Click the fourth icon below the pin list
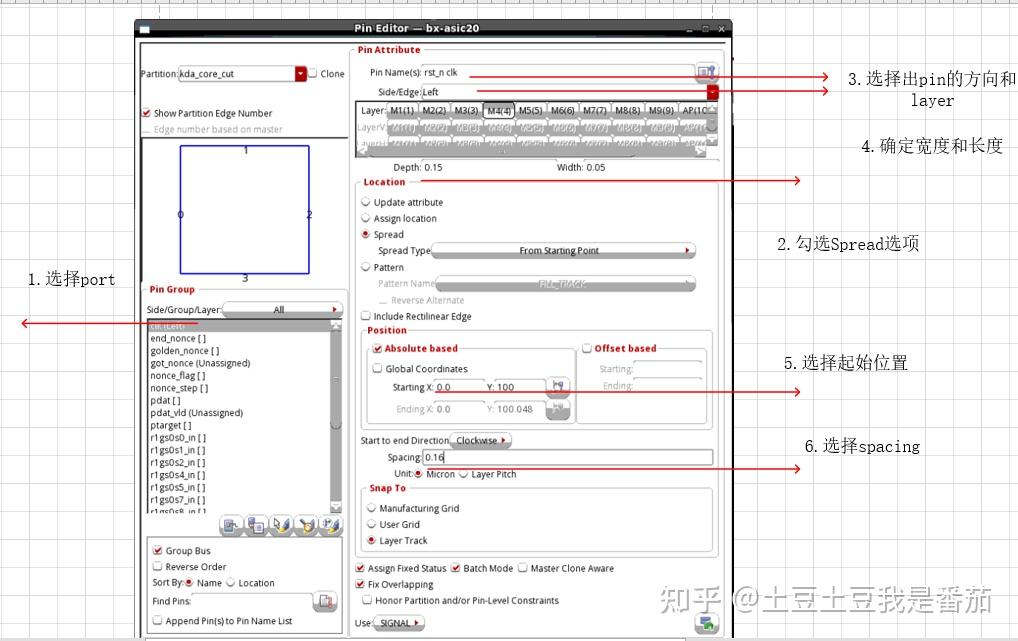The image size is (1018, 641). point(306,525)
